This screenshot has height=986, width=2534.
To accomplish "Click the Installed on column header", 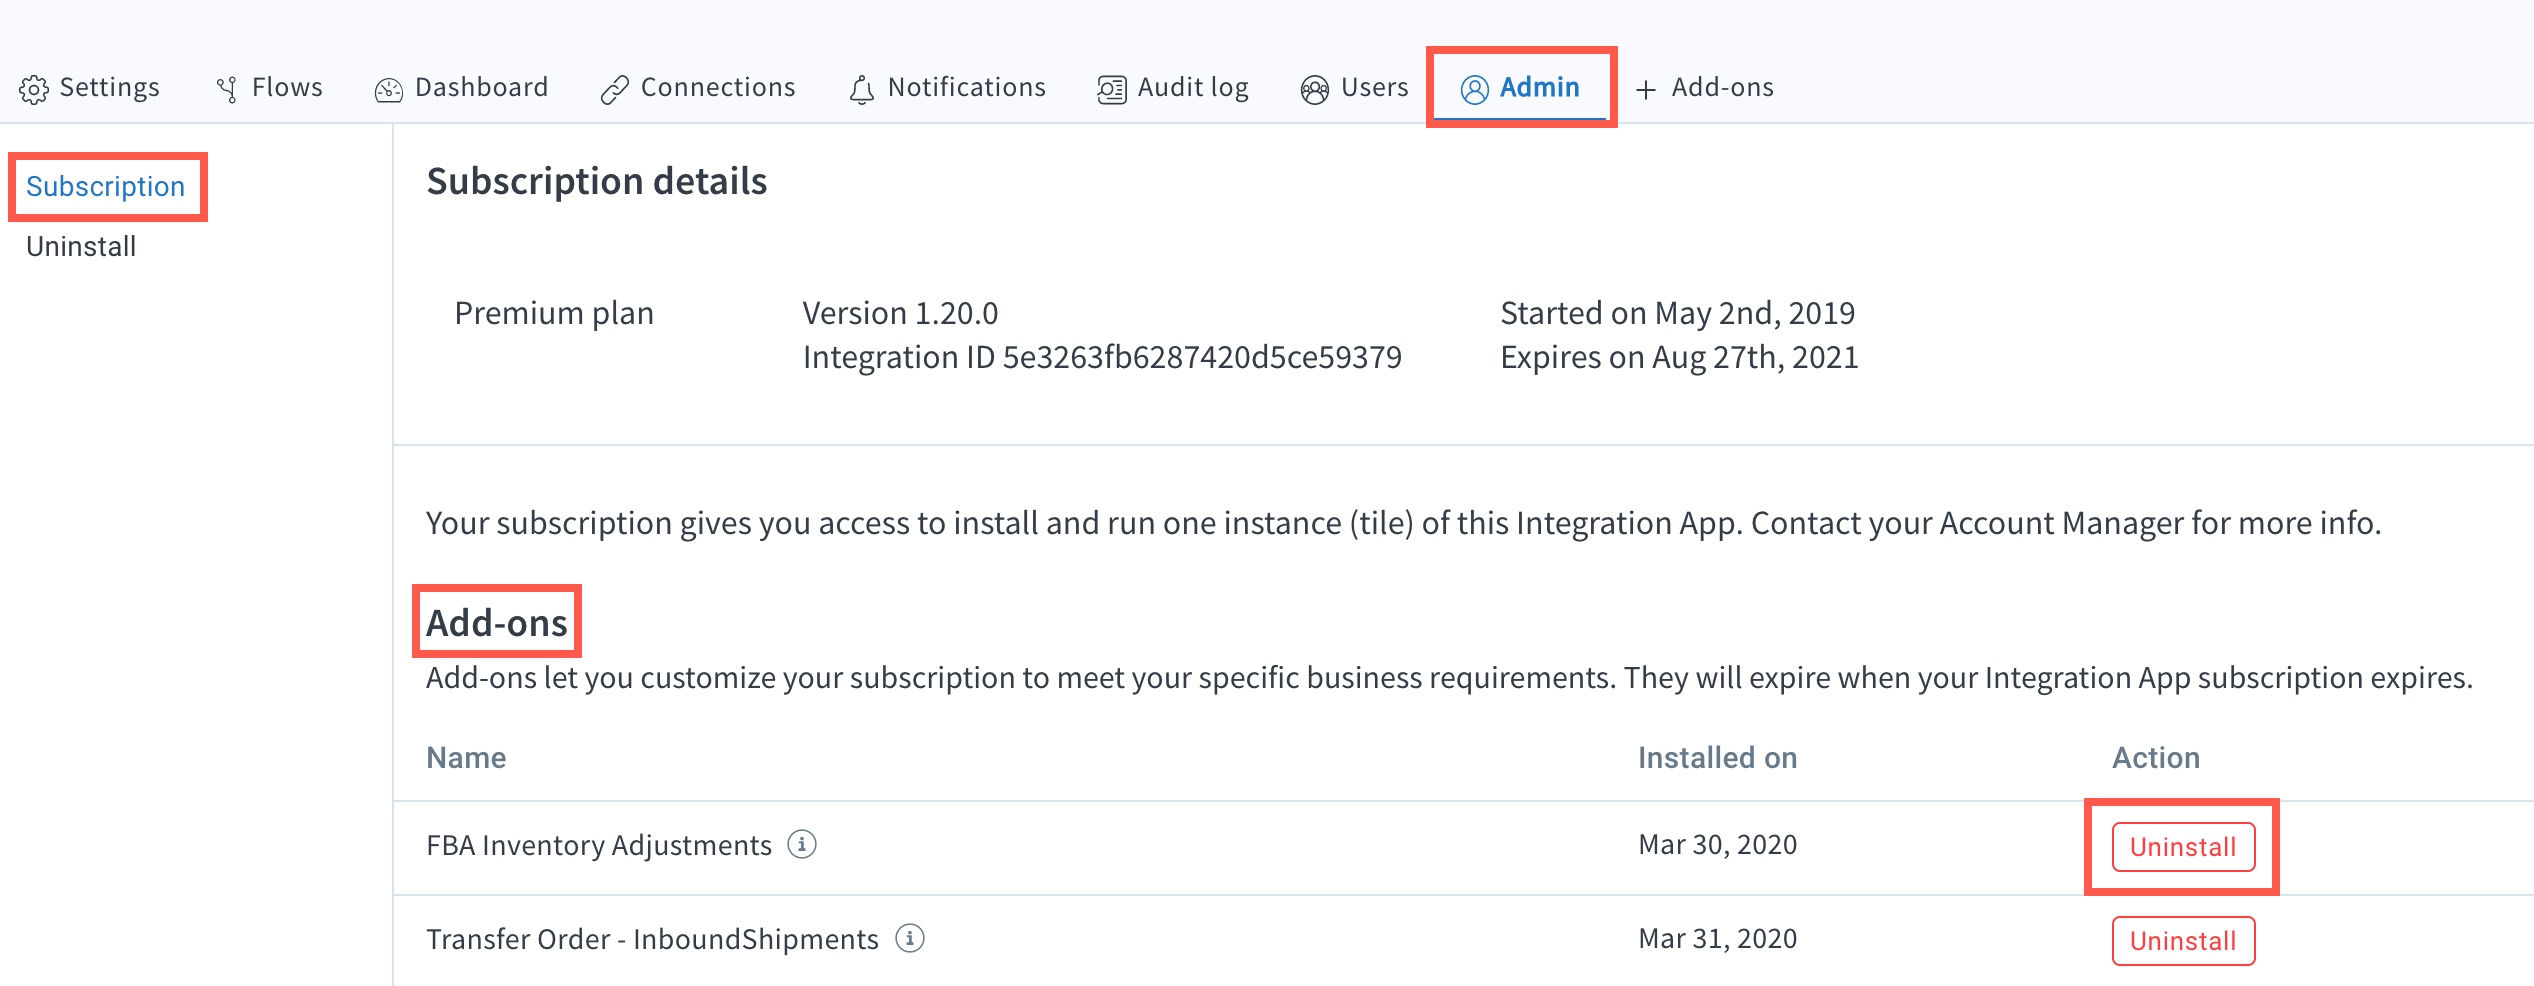I will click(x=1717, y=758).
